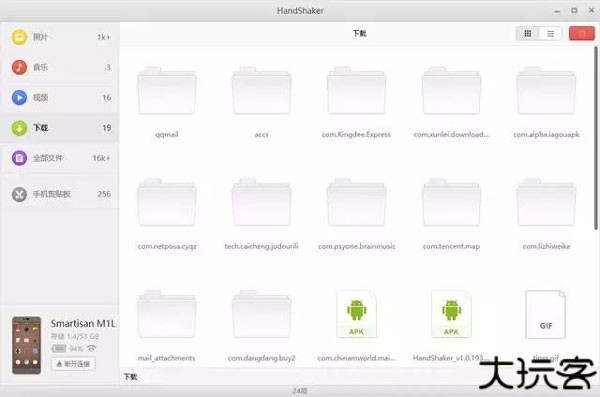Viewport: 600px width, 397px height.
Task: Select the com.tencent.map folder
Action: click(x=451, y=202)
